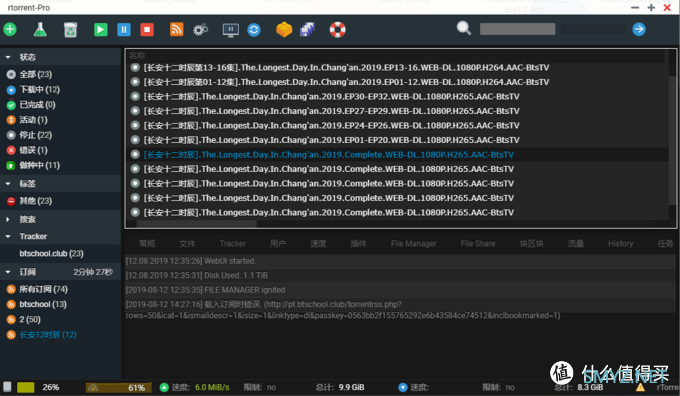
Task: Click the WebUI started log line
Action: [400, 261]
